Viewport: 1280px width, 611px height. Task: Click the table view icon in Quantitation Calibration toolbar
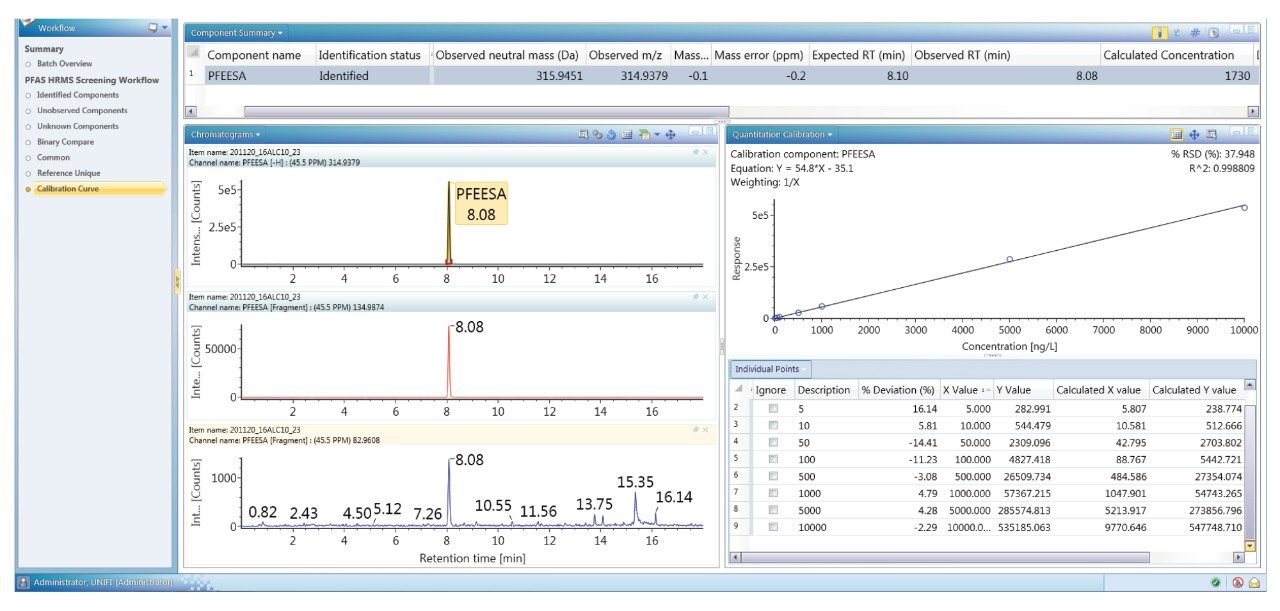[1177, 134]
